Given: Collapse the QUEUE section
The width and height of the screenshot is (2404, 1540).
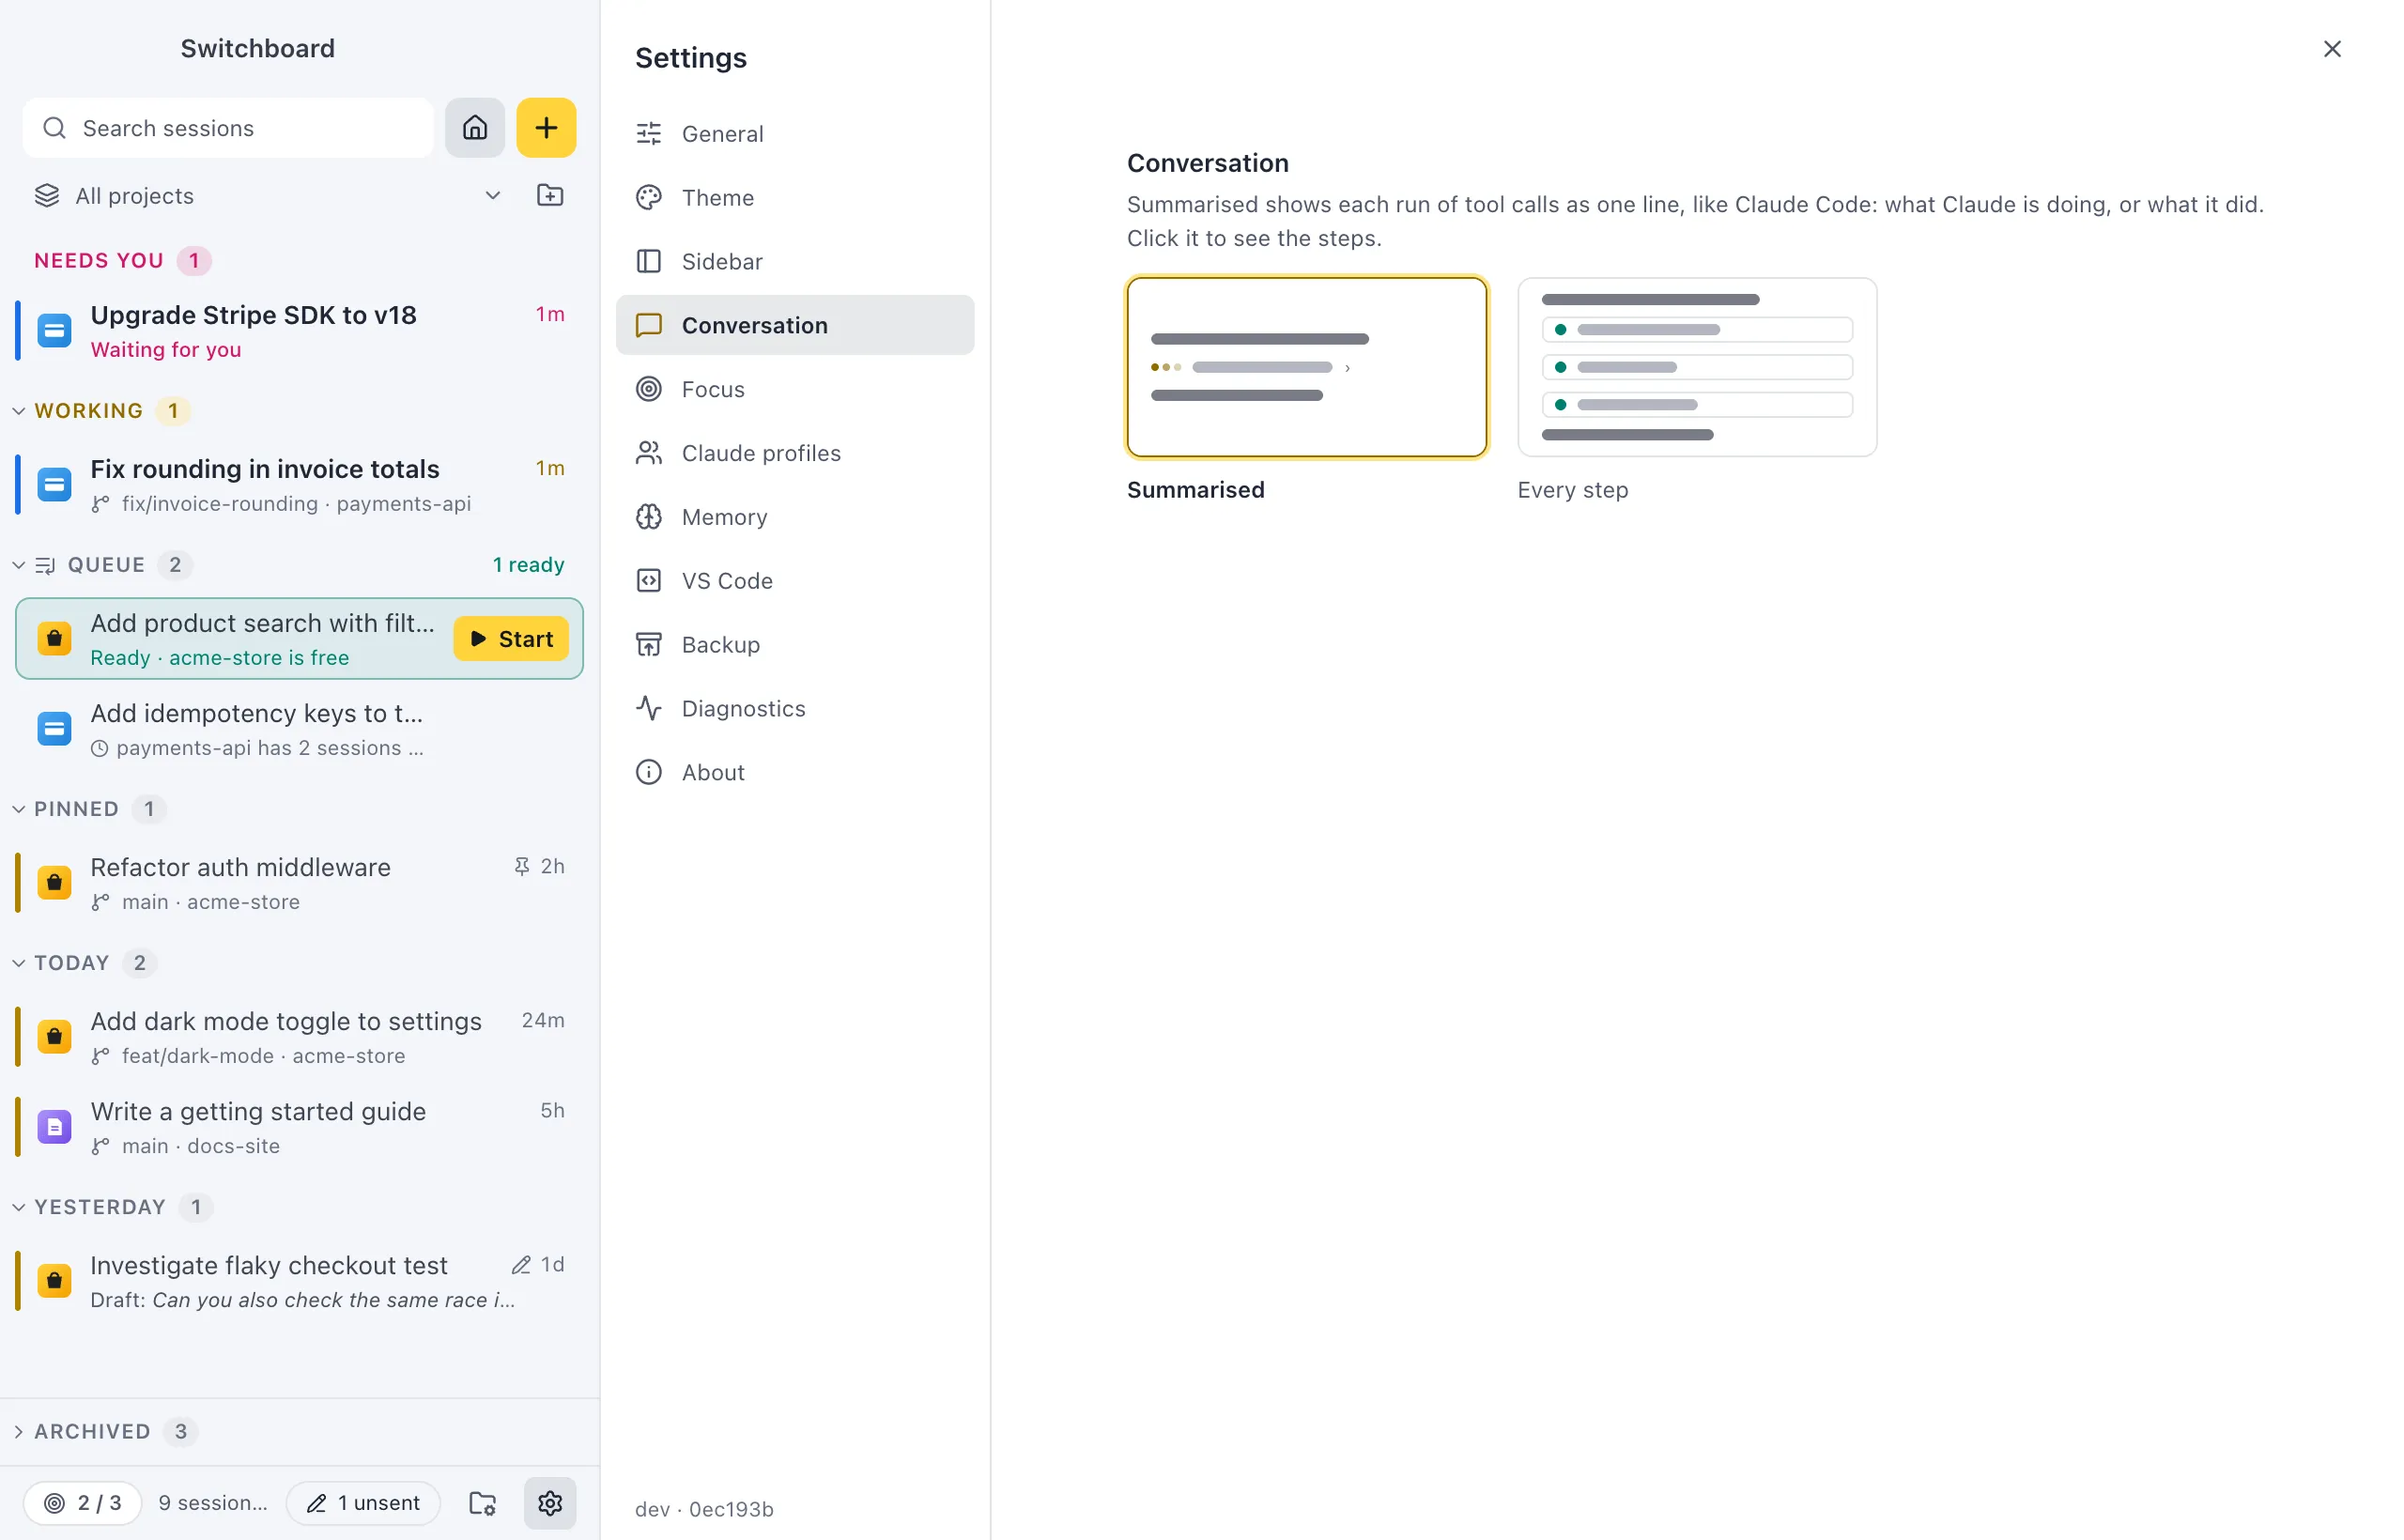Looking at the screenshot, I should click(19, 565).
